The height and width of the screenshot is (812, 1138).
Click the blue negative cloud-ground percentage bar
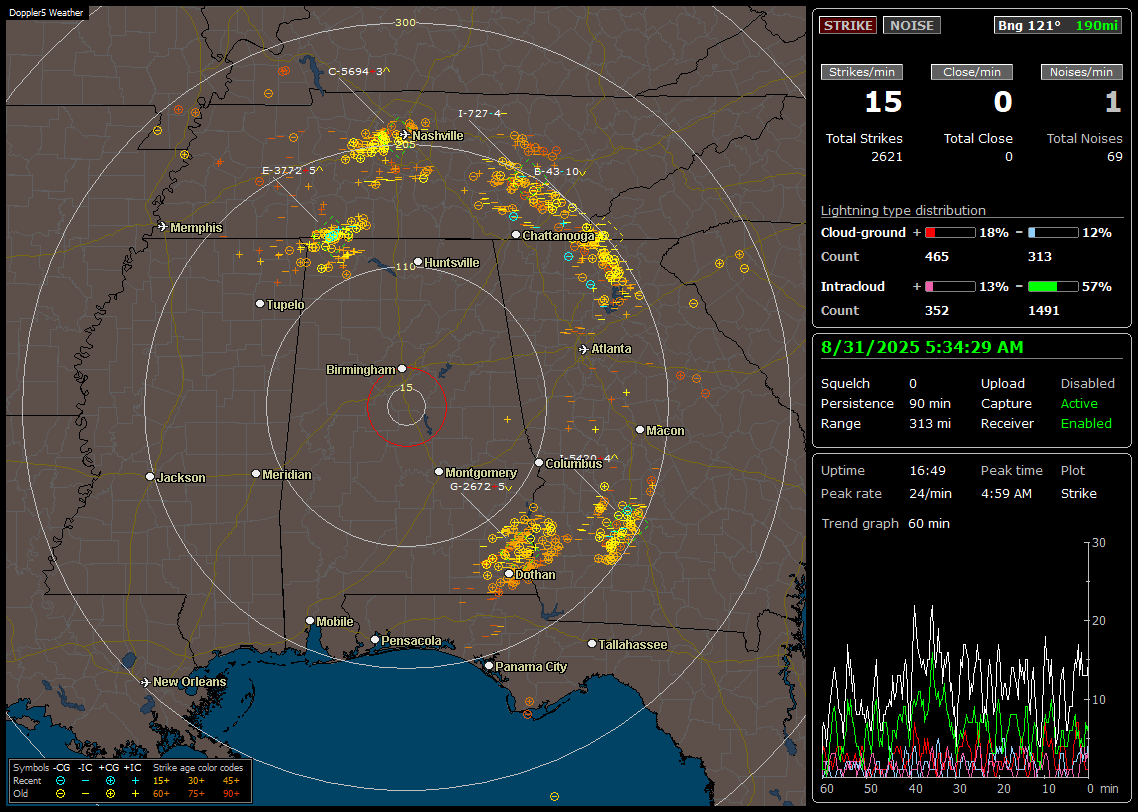tap(1053, 233)
